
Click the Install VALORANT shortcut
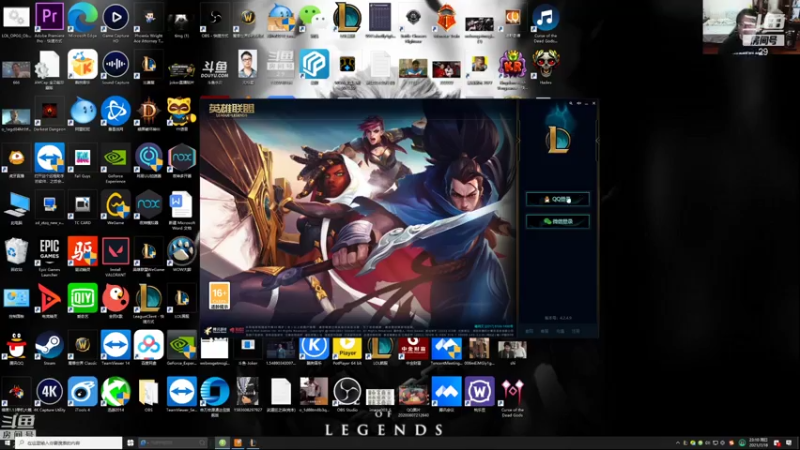pyautogui.click(x=116, y=252)
